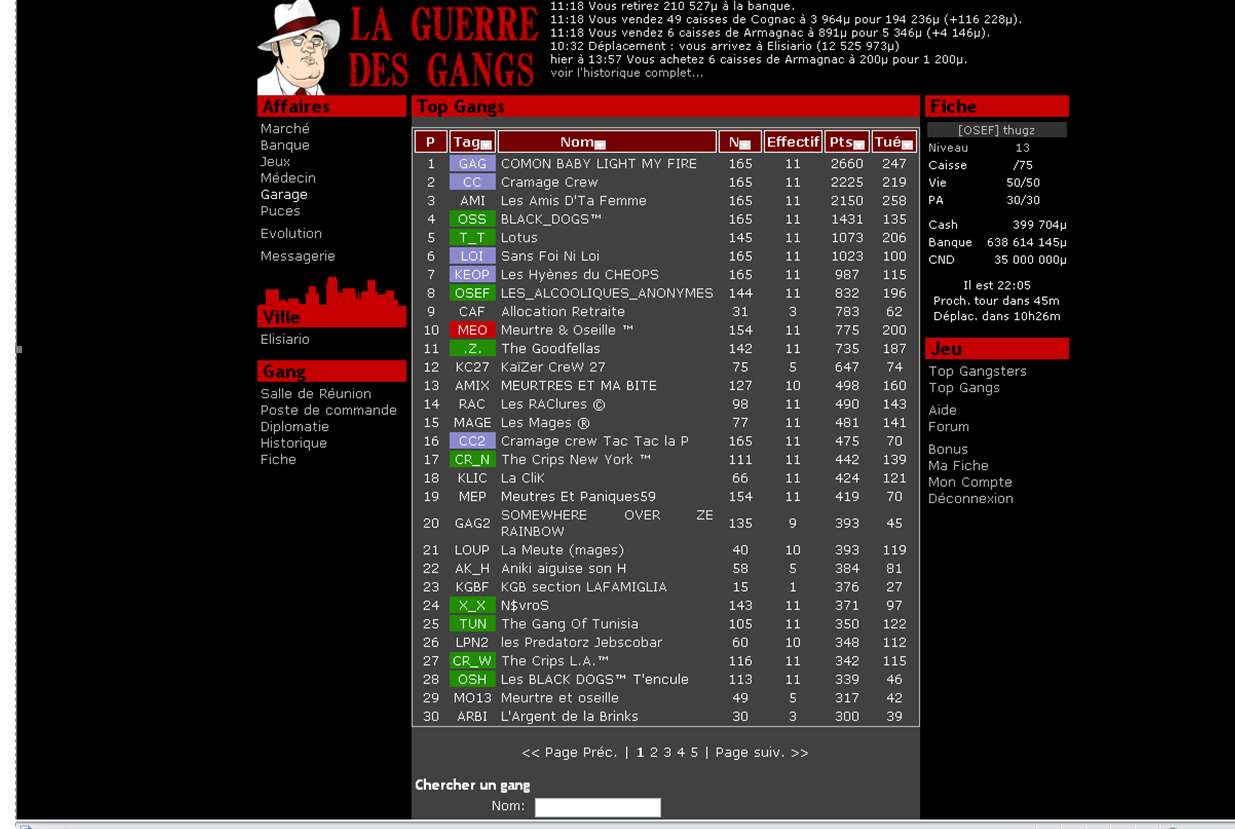Open Poste de commande
1235x829 pixels.
tap(329, 410)
